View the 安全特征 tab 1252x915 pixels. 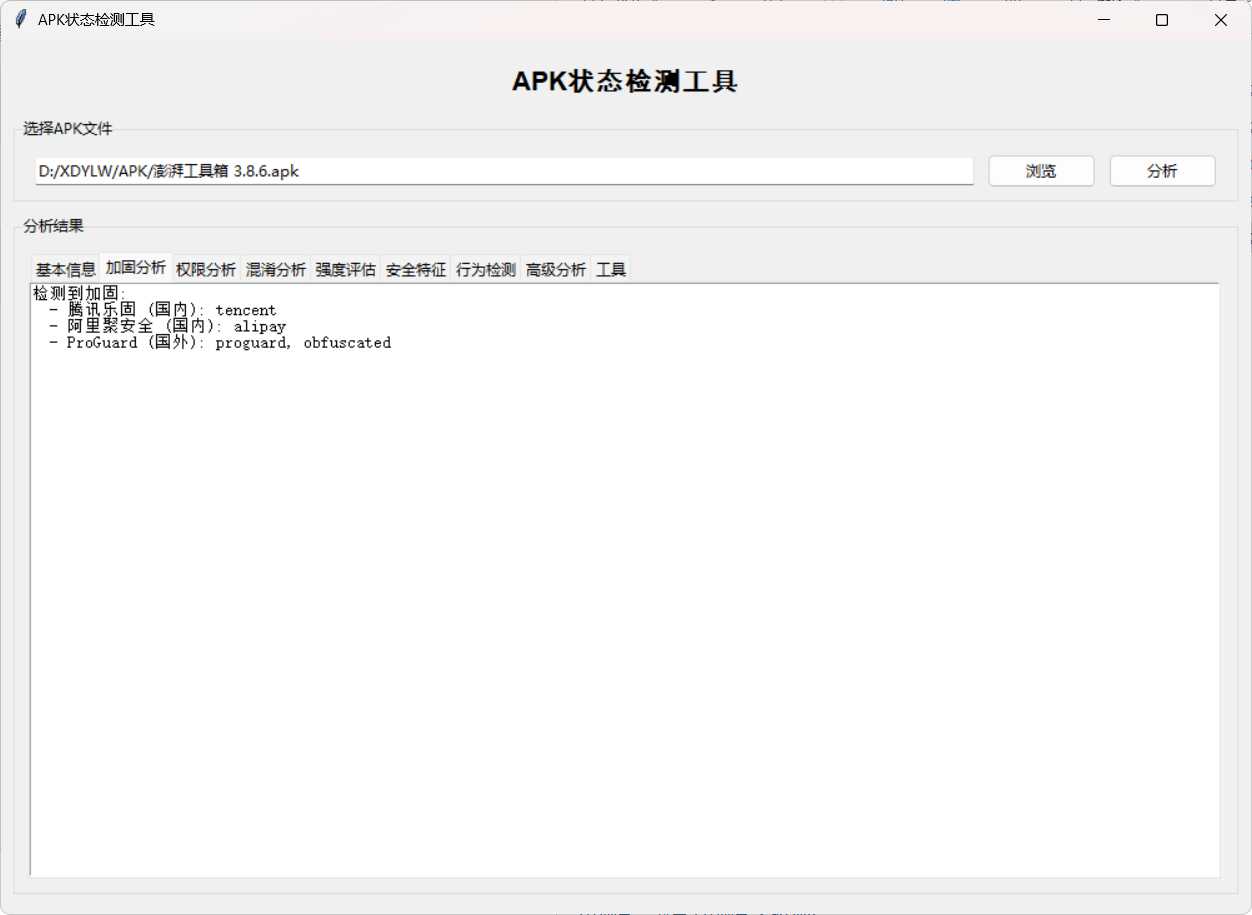[415, 268]
